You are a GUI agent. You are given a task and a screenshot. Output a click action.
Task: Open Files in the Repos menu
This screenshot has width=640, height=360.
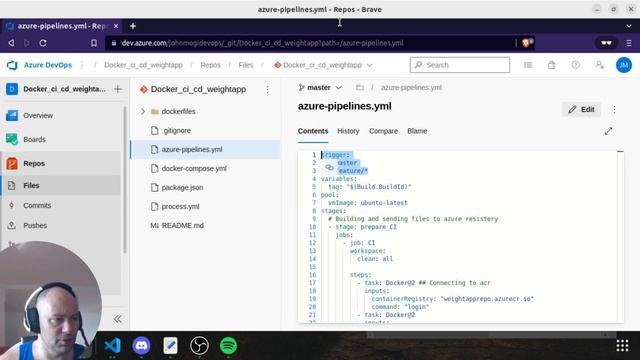[x=61, y=185]
